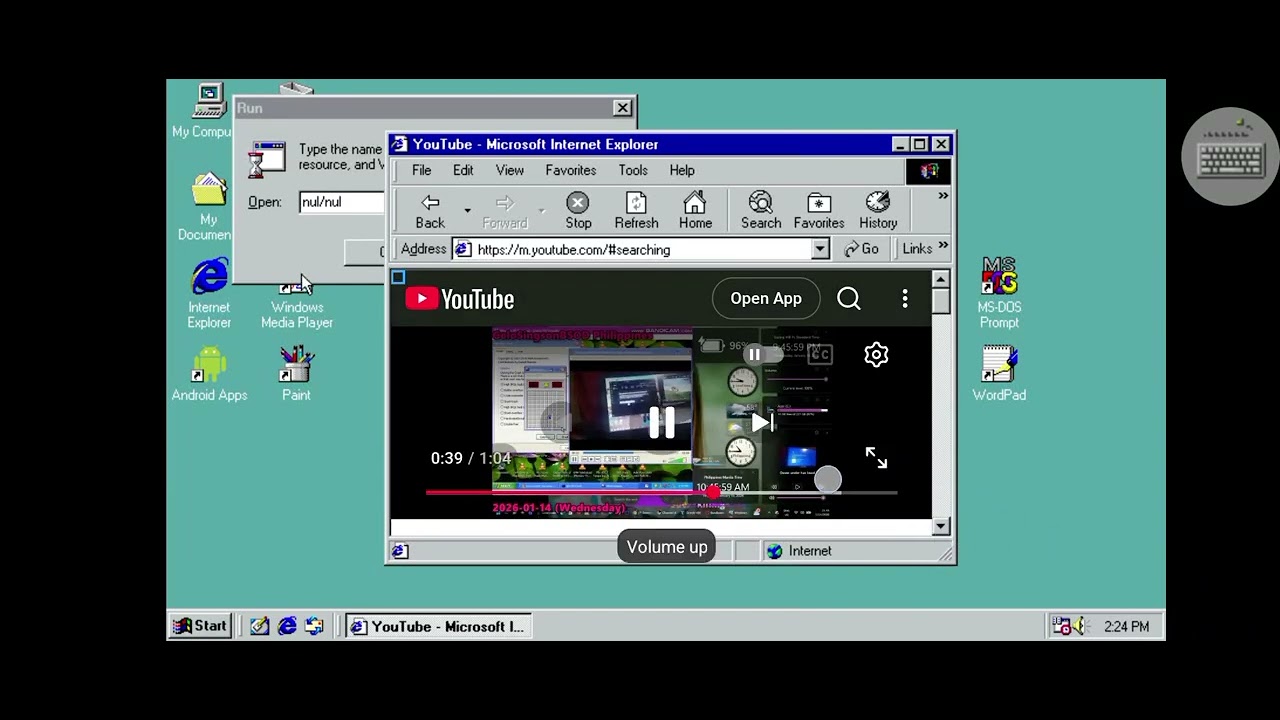Open the Favorites menu
This screenshot has height=720, width=1280.
[571, 171]
